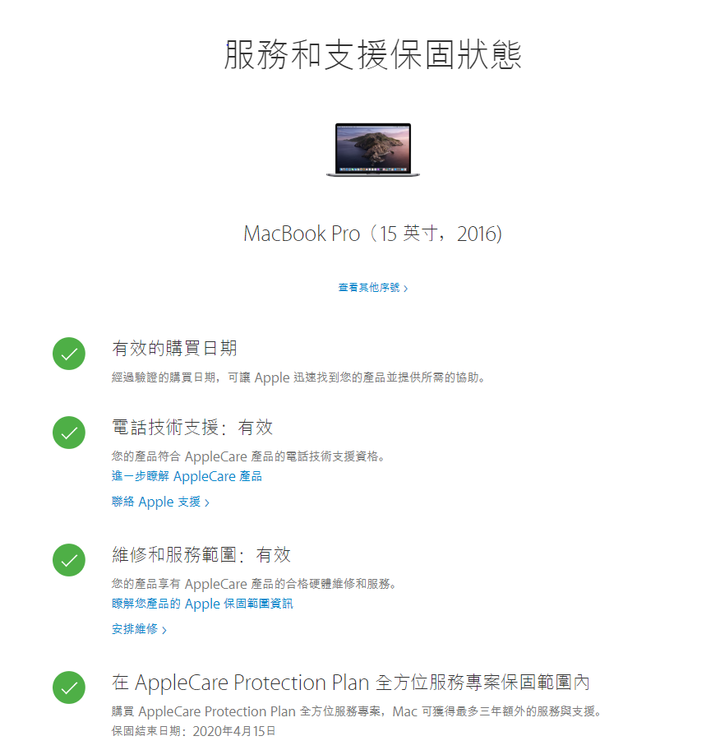
Task: Click the 有效的購買日期 heading
Action: pyautogui.click(x=175, y=348)
